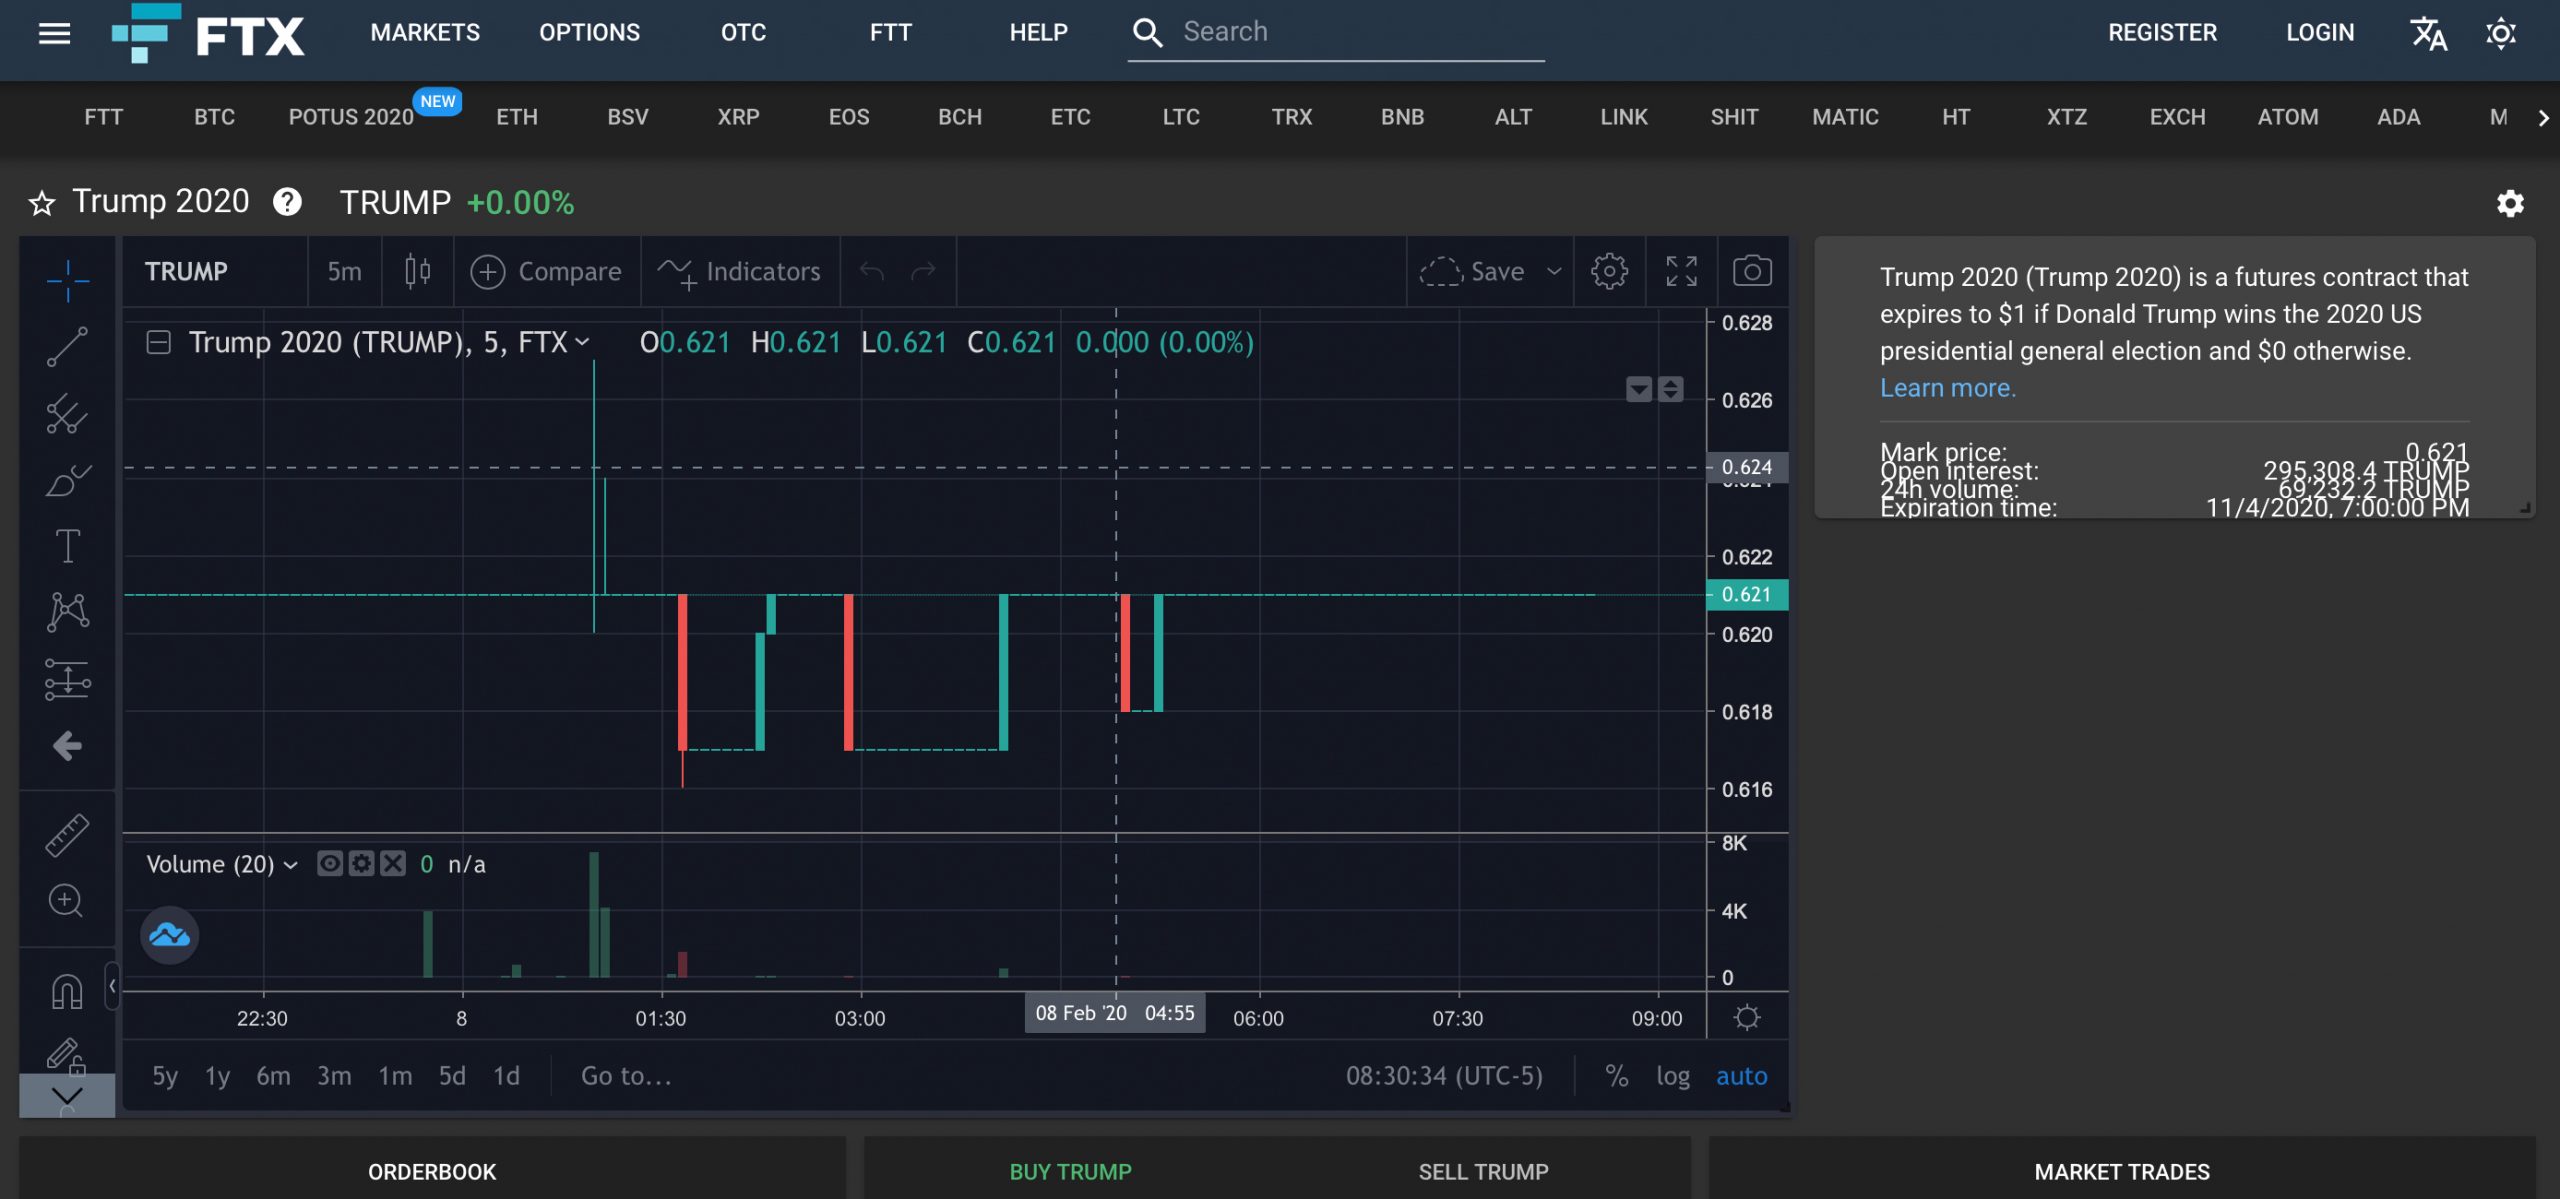Viewport: 2560px width, 1199px height.
Task: Expand the Volume (20) indicator dropdown
Action: [291, 865]
